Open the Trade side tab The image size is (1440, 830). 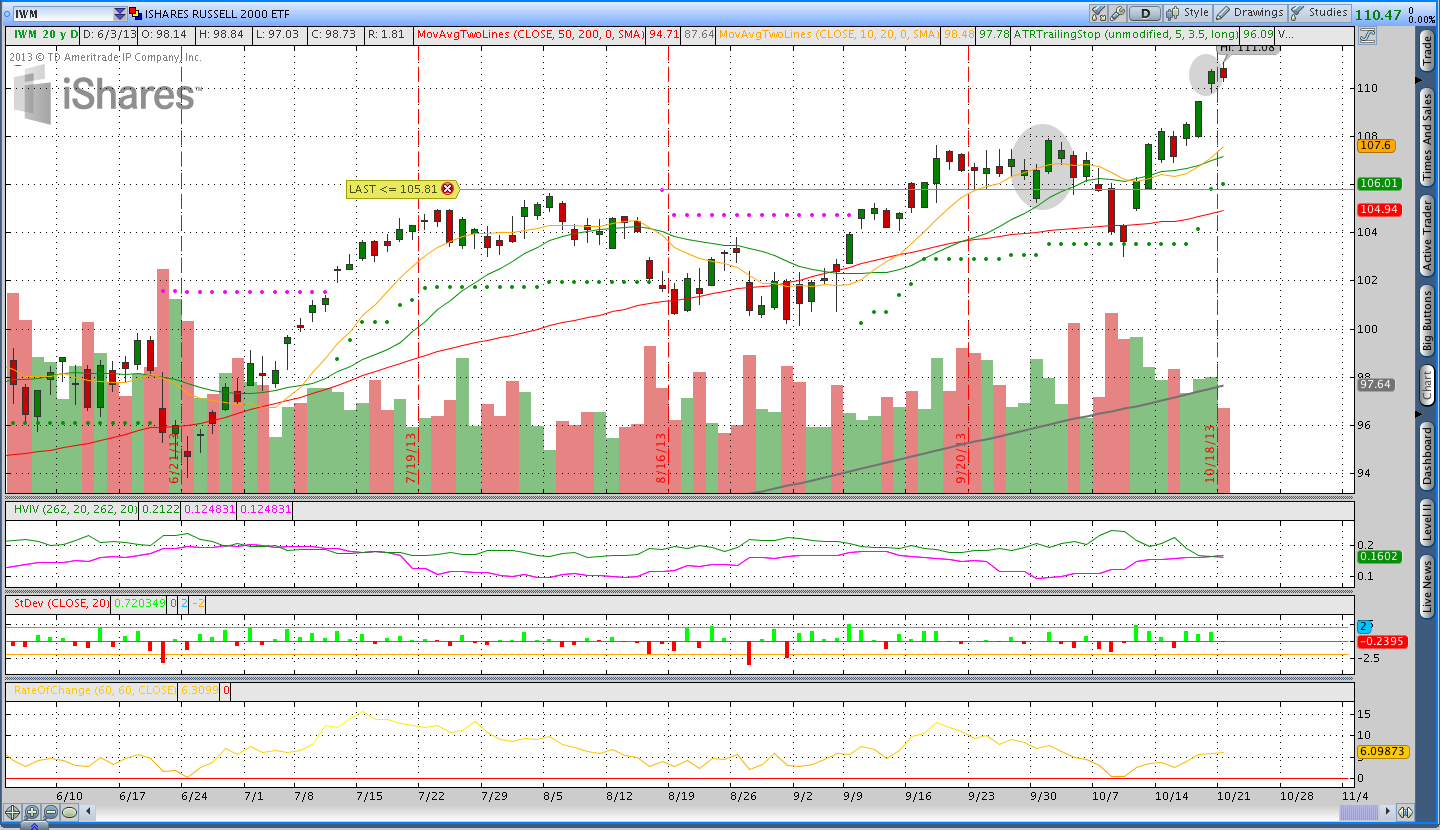(1427, 50)
